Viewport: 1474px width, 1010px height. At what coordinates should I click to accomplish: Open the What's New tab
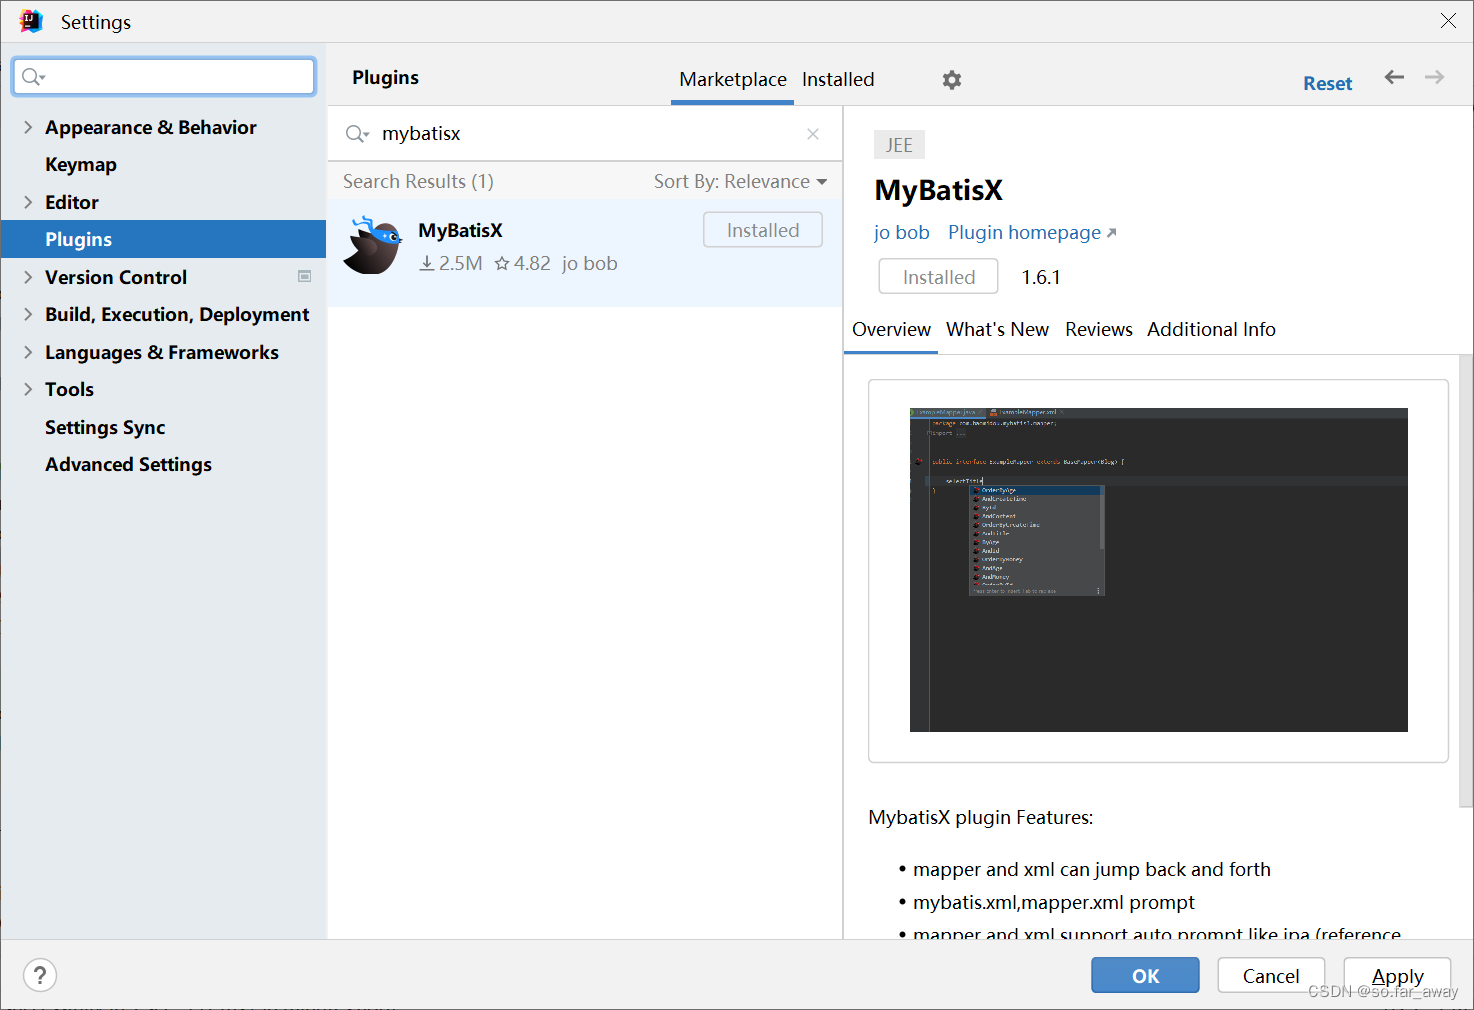tap(997, 329)
